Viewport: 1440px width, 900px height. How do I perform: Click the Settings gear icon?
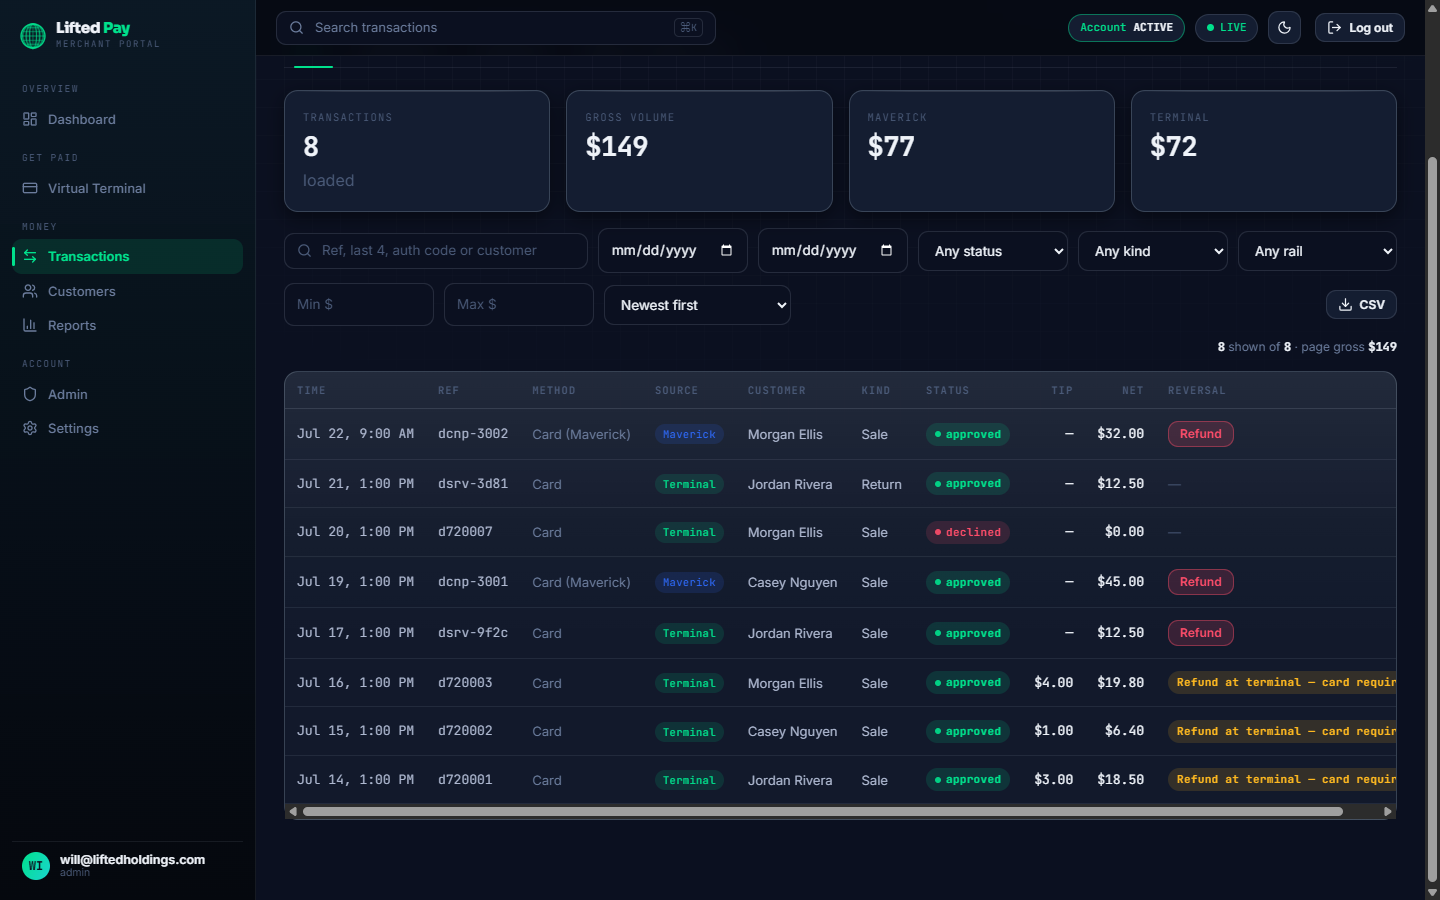[x=30, y=428]
